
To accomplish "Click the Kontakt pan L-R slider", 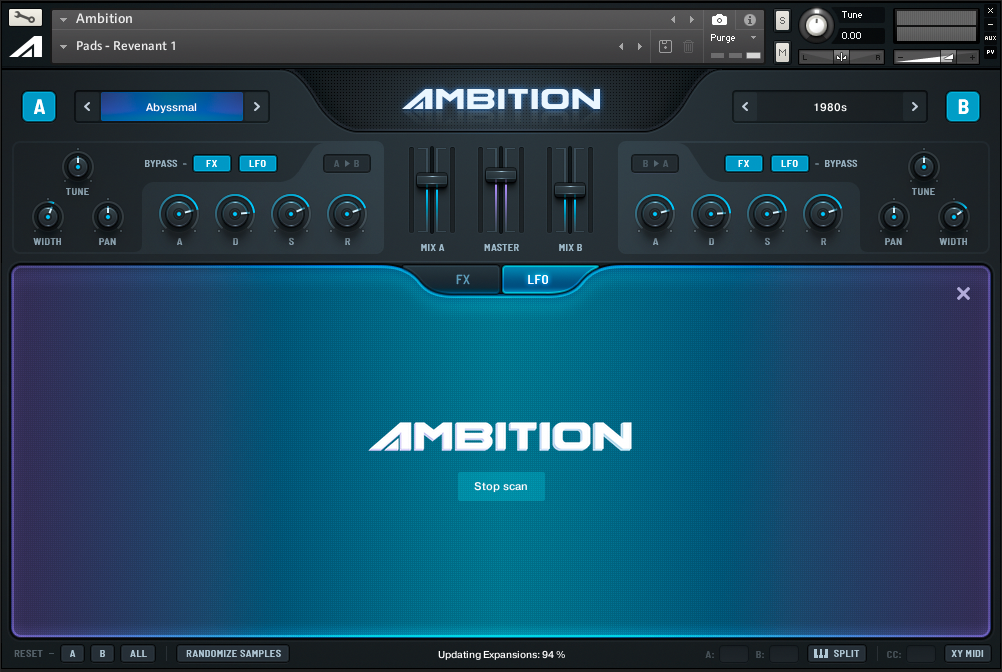I will coord(841,57).
